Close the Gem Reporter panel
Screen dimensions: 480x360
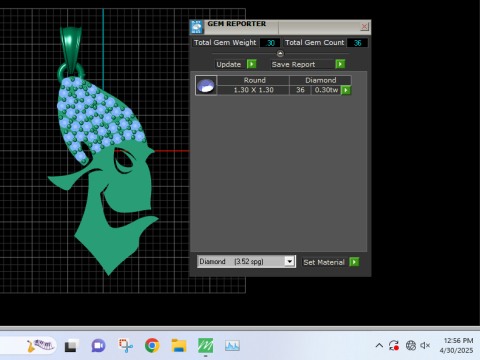tap(364, 26)
